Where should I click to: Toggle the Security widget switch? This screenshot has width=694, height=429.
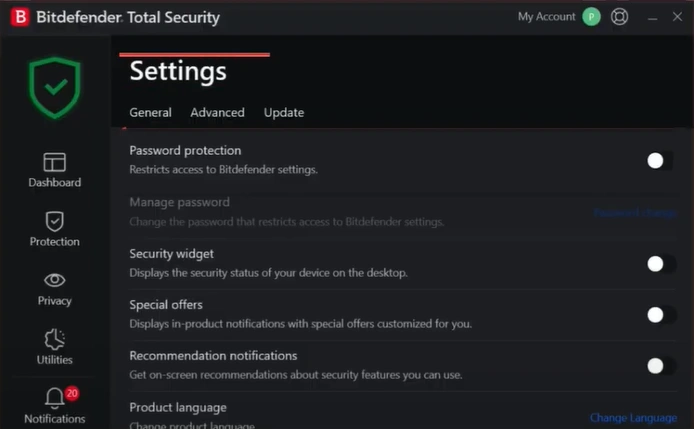tap(658, 264)
